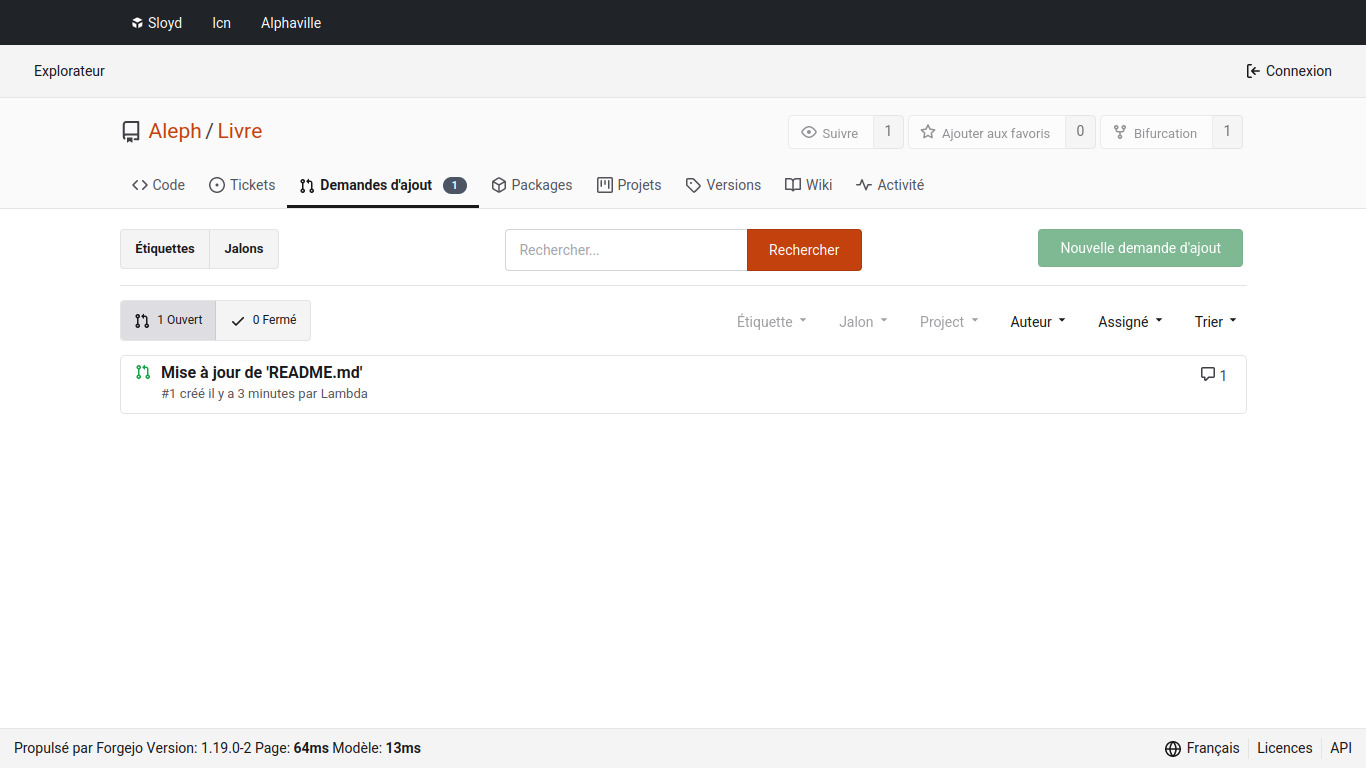View the watchers count of 1
The image size is (1366, 768).
[888, 132]
